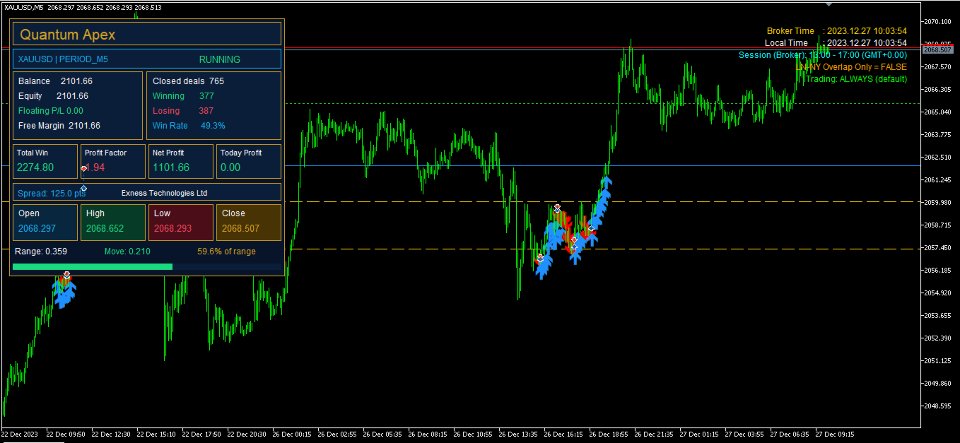960x443 pixels.
Task: Click the 2054.920 price axis label
Action: pos(937,293)
